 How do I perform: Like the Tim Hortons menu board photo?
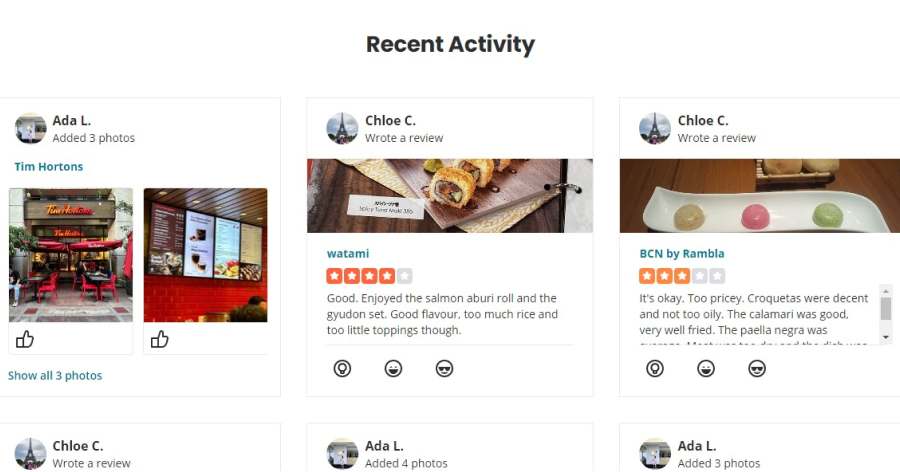click(160, 339)
